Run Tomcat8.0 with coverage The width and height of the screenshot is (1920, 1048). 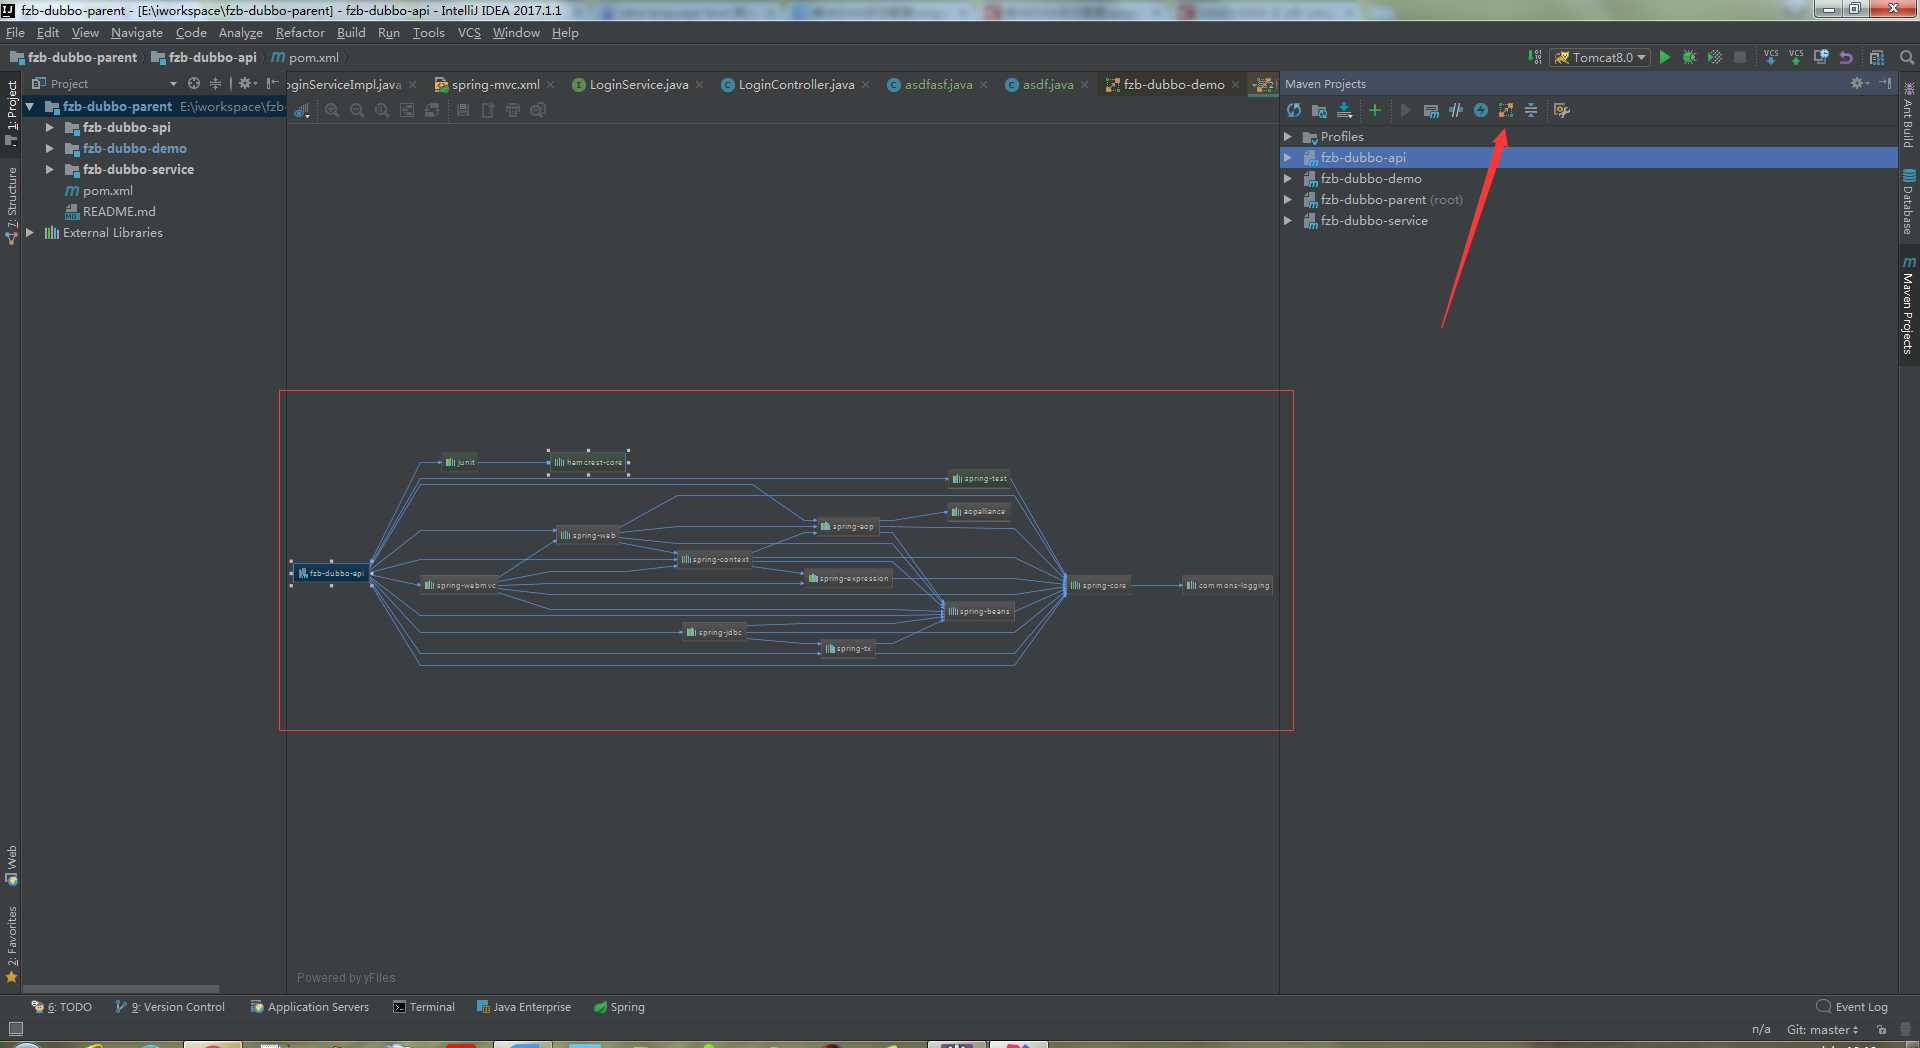(1715, 57)
